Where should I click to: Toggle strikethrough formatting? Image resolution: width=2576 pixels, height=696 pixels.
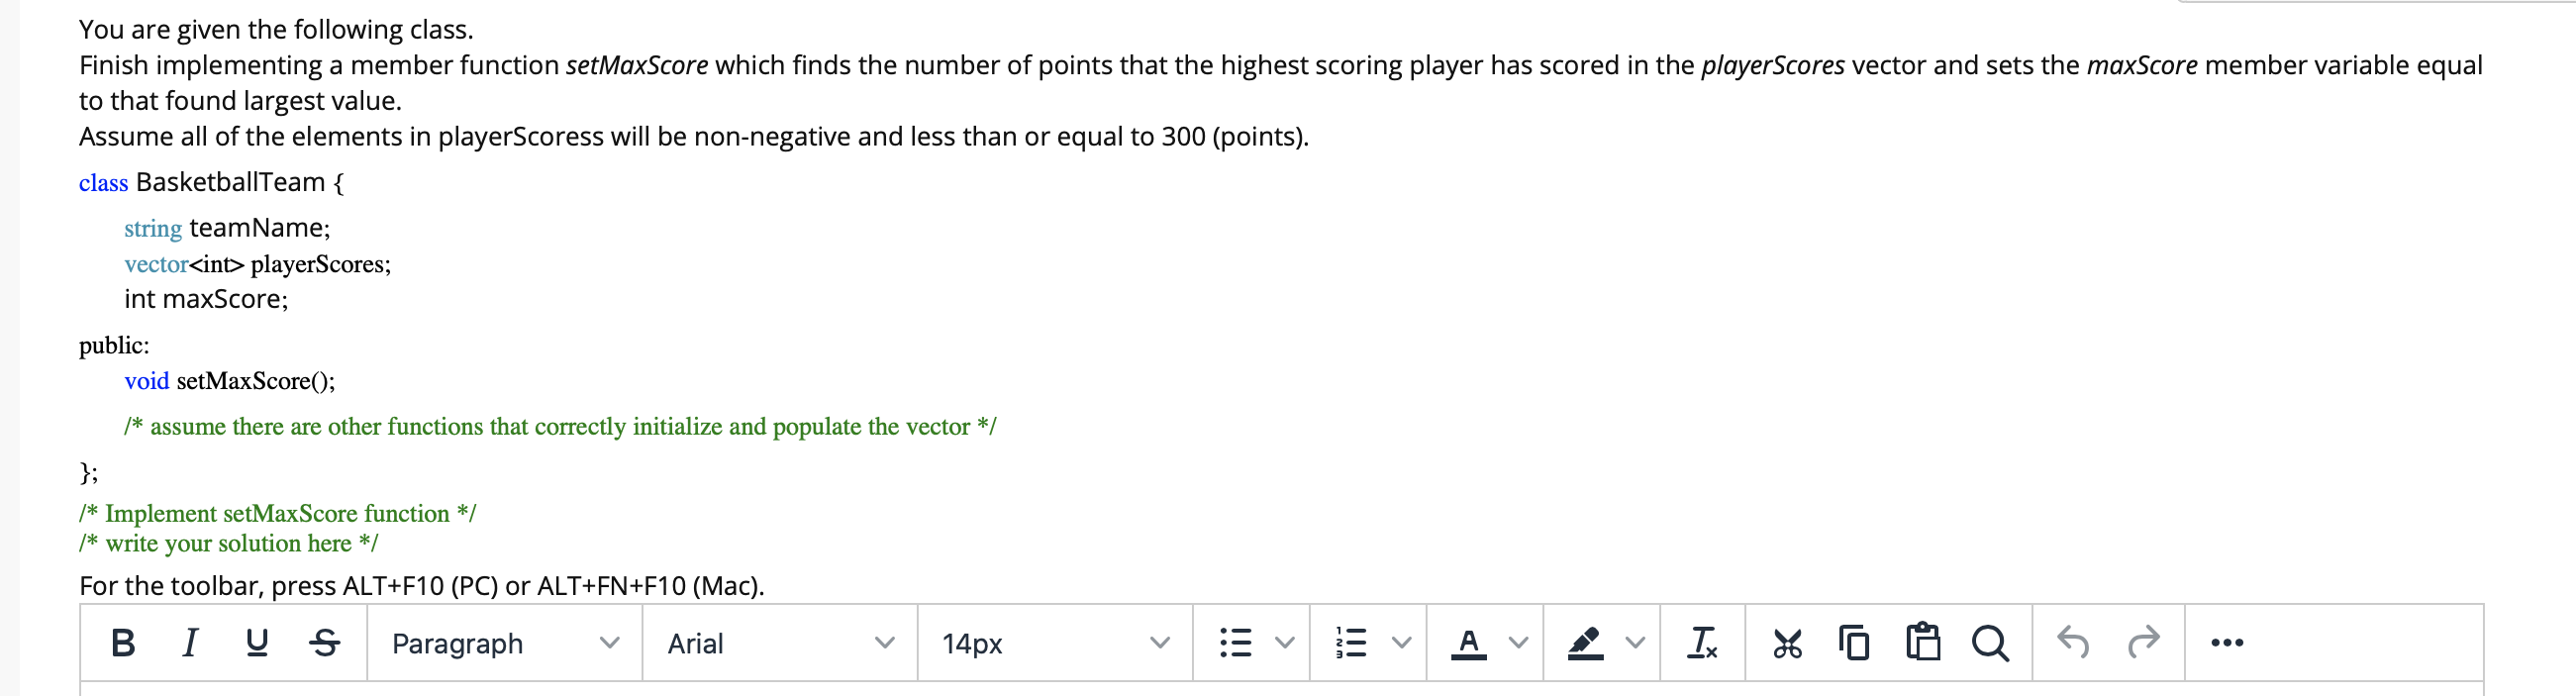pos(324,643)
